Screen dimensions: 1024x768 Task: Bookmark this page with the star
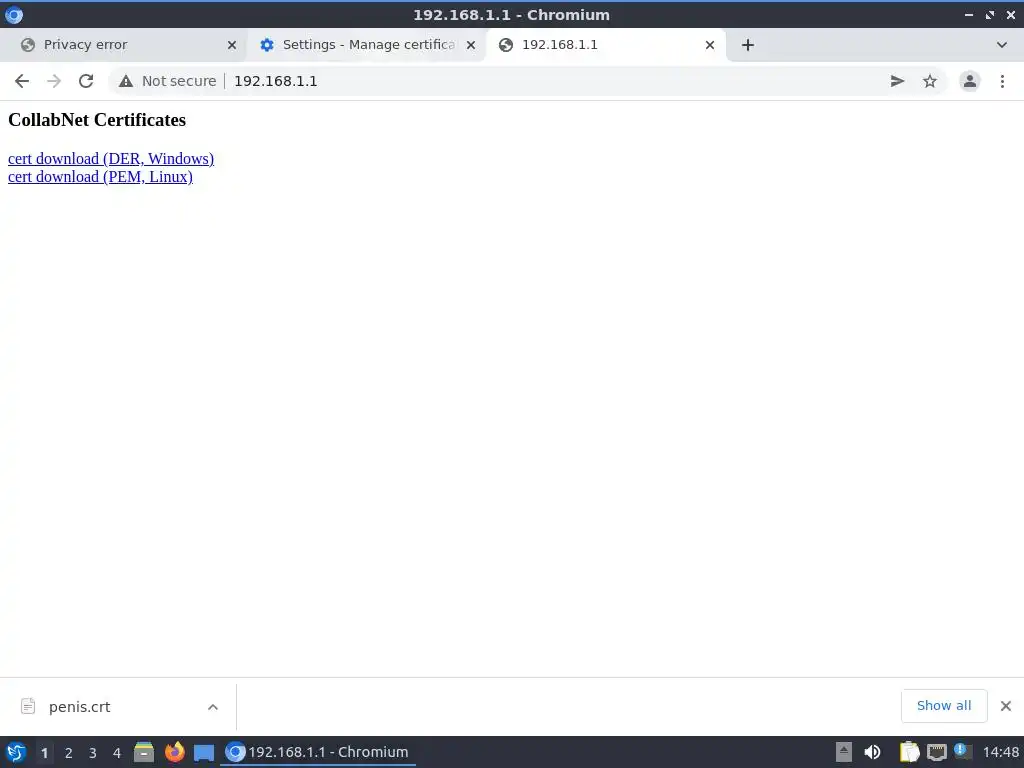point(930,81)
